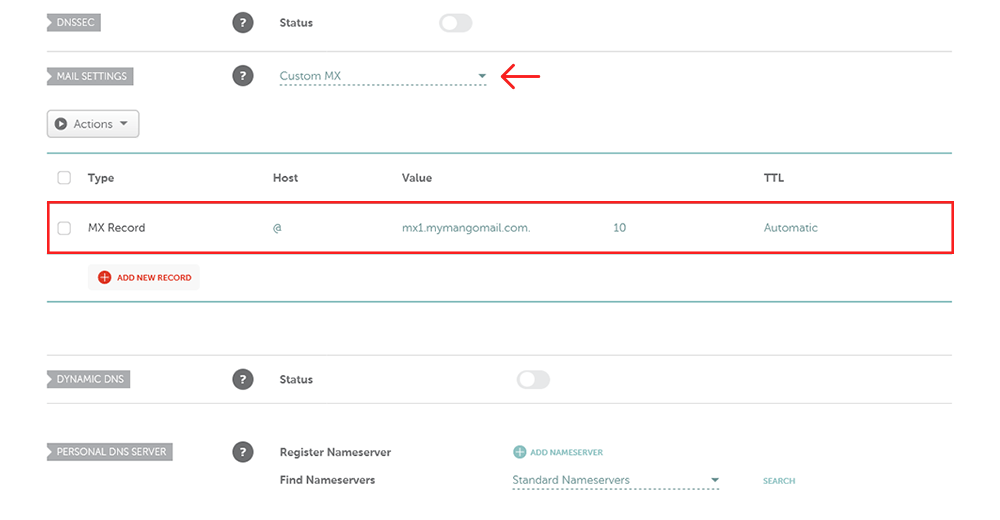Toggle the DNSSEC status switch

pyautogui.click(x=455, y=23)
